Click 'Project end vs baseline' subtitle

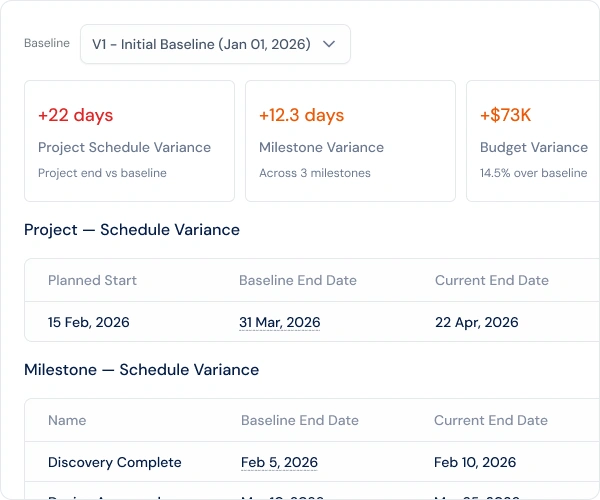click(x=102, y=173)
